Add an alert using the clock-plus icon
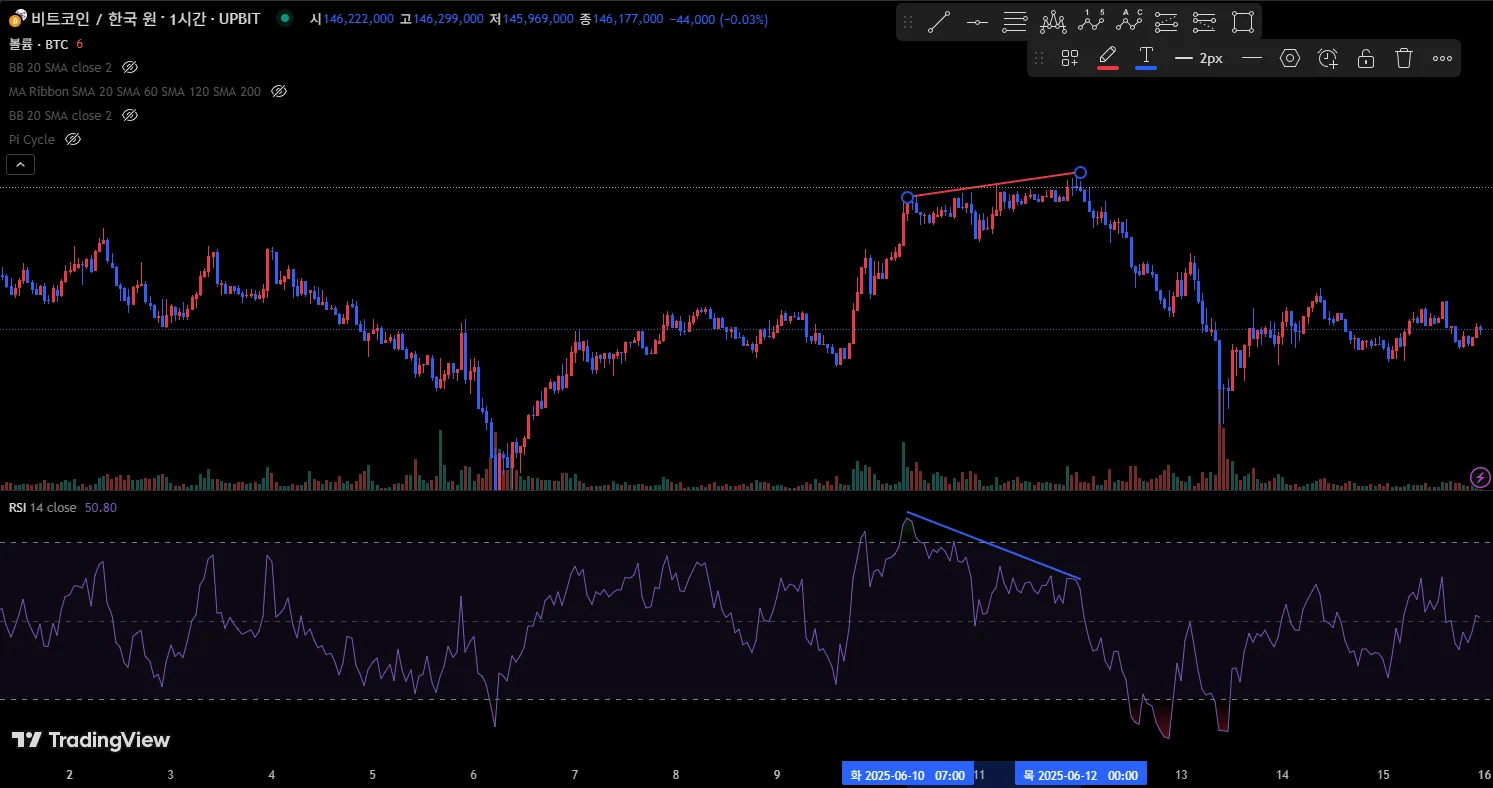1493x788 pixels. (1328, 58)
